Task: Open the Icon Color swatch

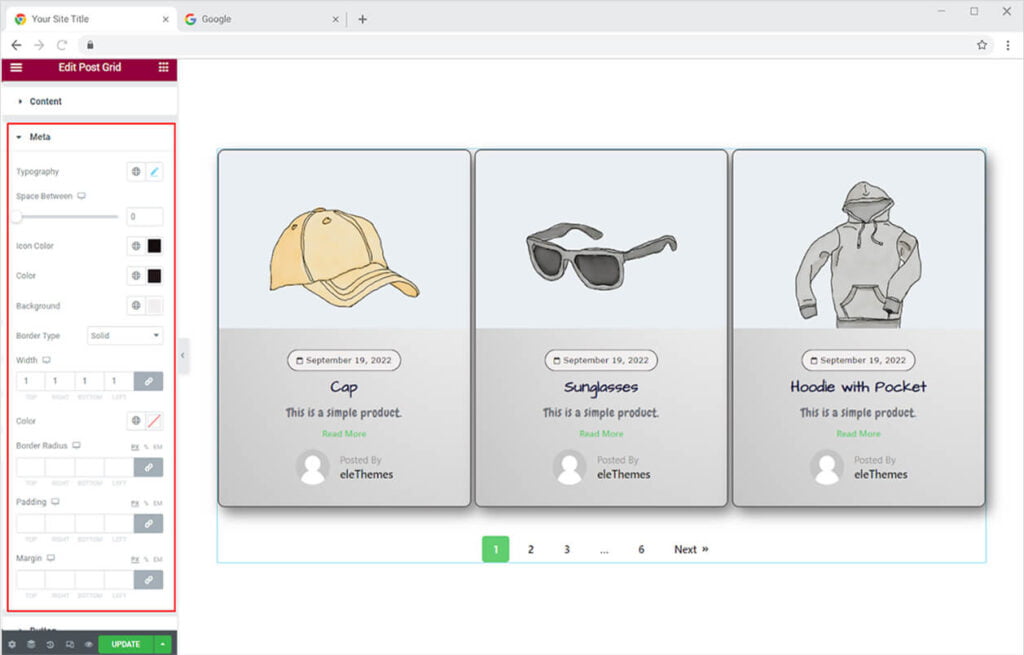Action: (x=155, y=246)
